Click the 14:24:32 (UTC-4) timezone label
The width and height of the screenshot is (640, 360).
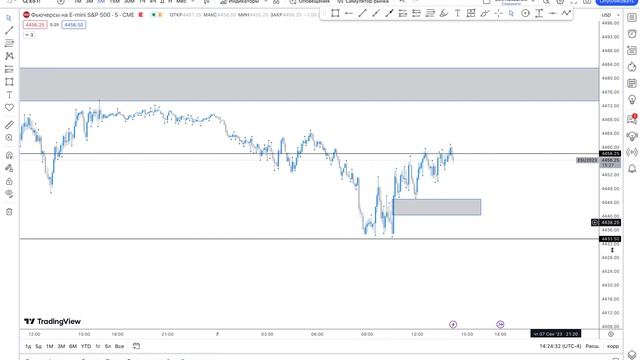[560, 346]
